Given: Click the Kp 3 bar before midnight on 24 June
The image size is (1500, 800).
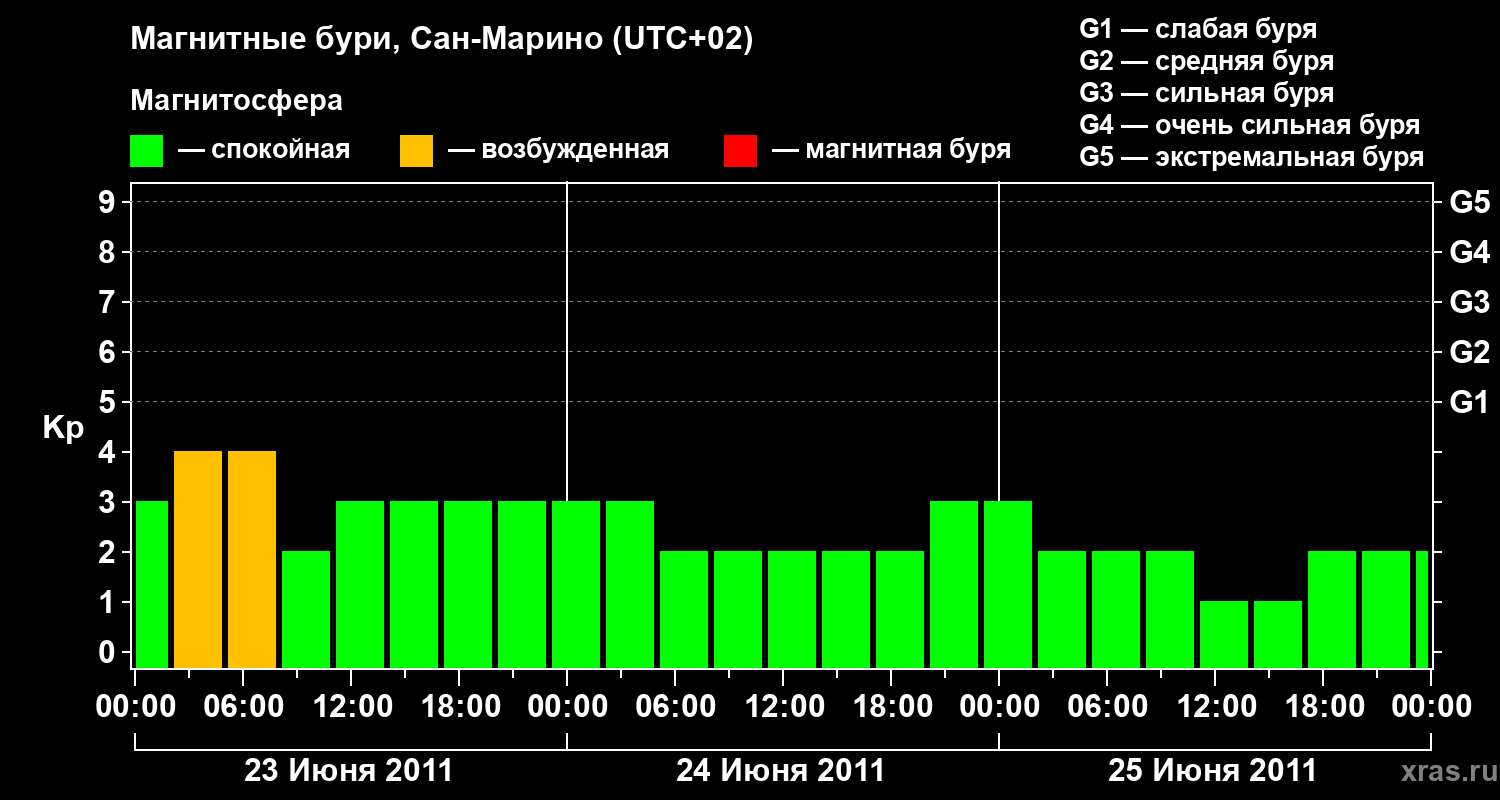Looking at the screenshot, I should click(x=954, y=584).
